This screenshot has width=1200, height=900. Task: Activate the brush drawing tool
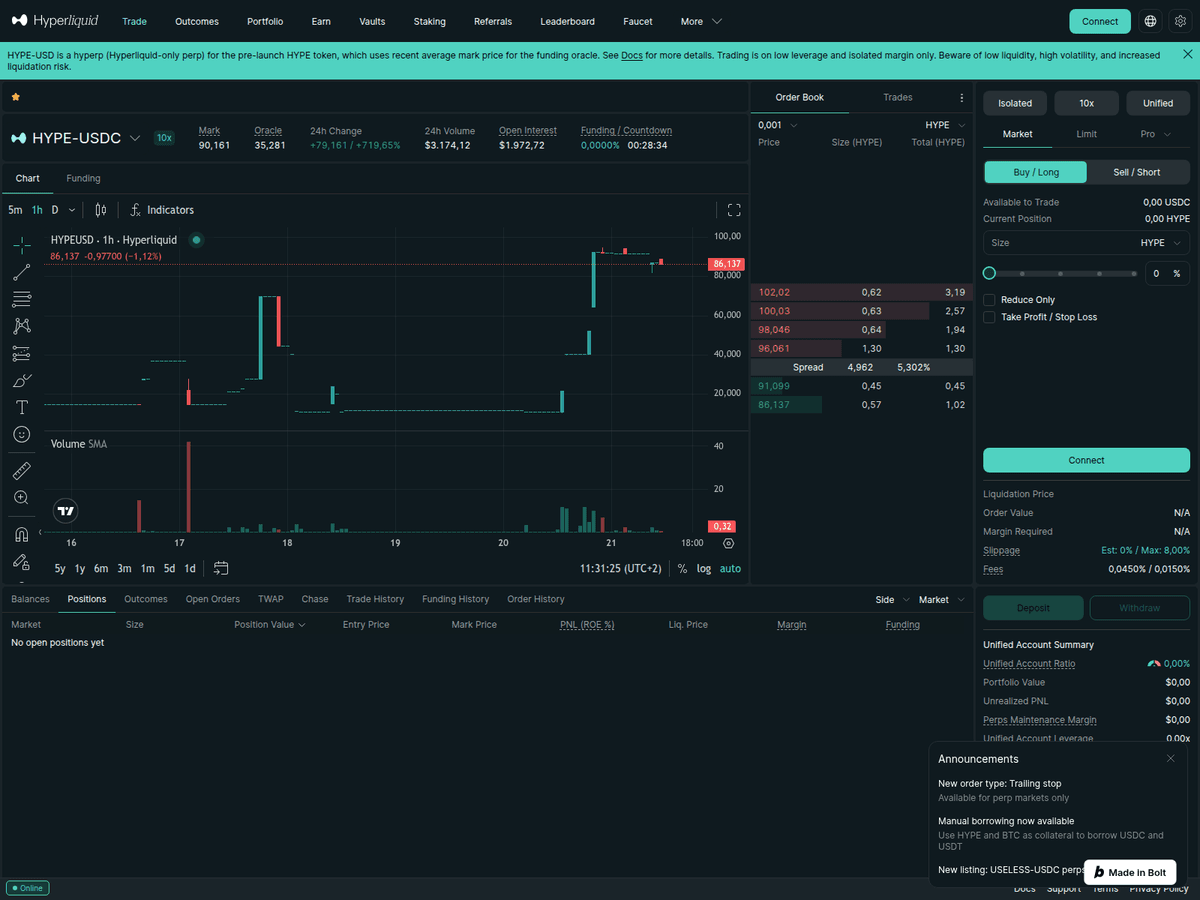pyautogui.click(x=21, y=380)
